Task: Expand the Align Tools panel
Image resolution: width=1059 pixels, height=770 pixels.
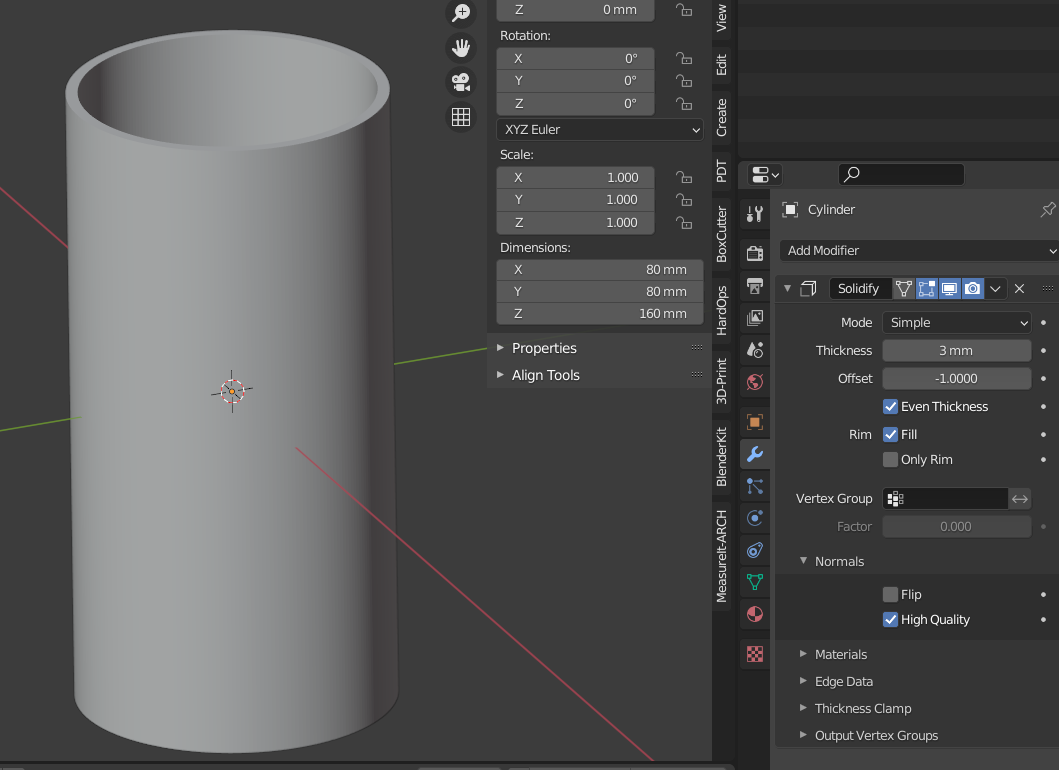Action: [545, 375]
